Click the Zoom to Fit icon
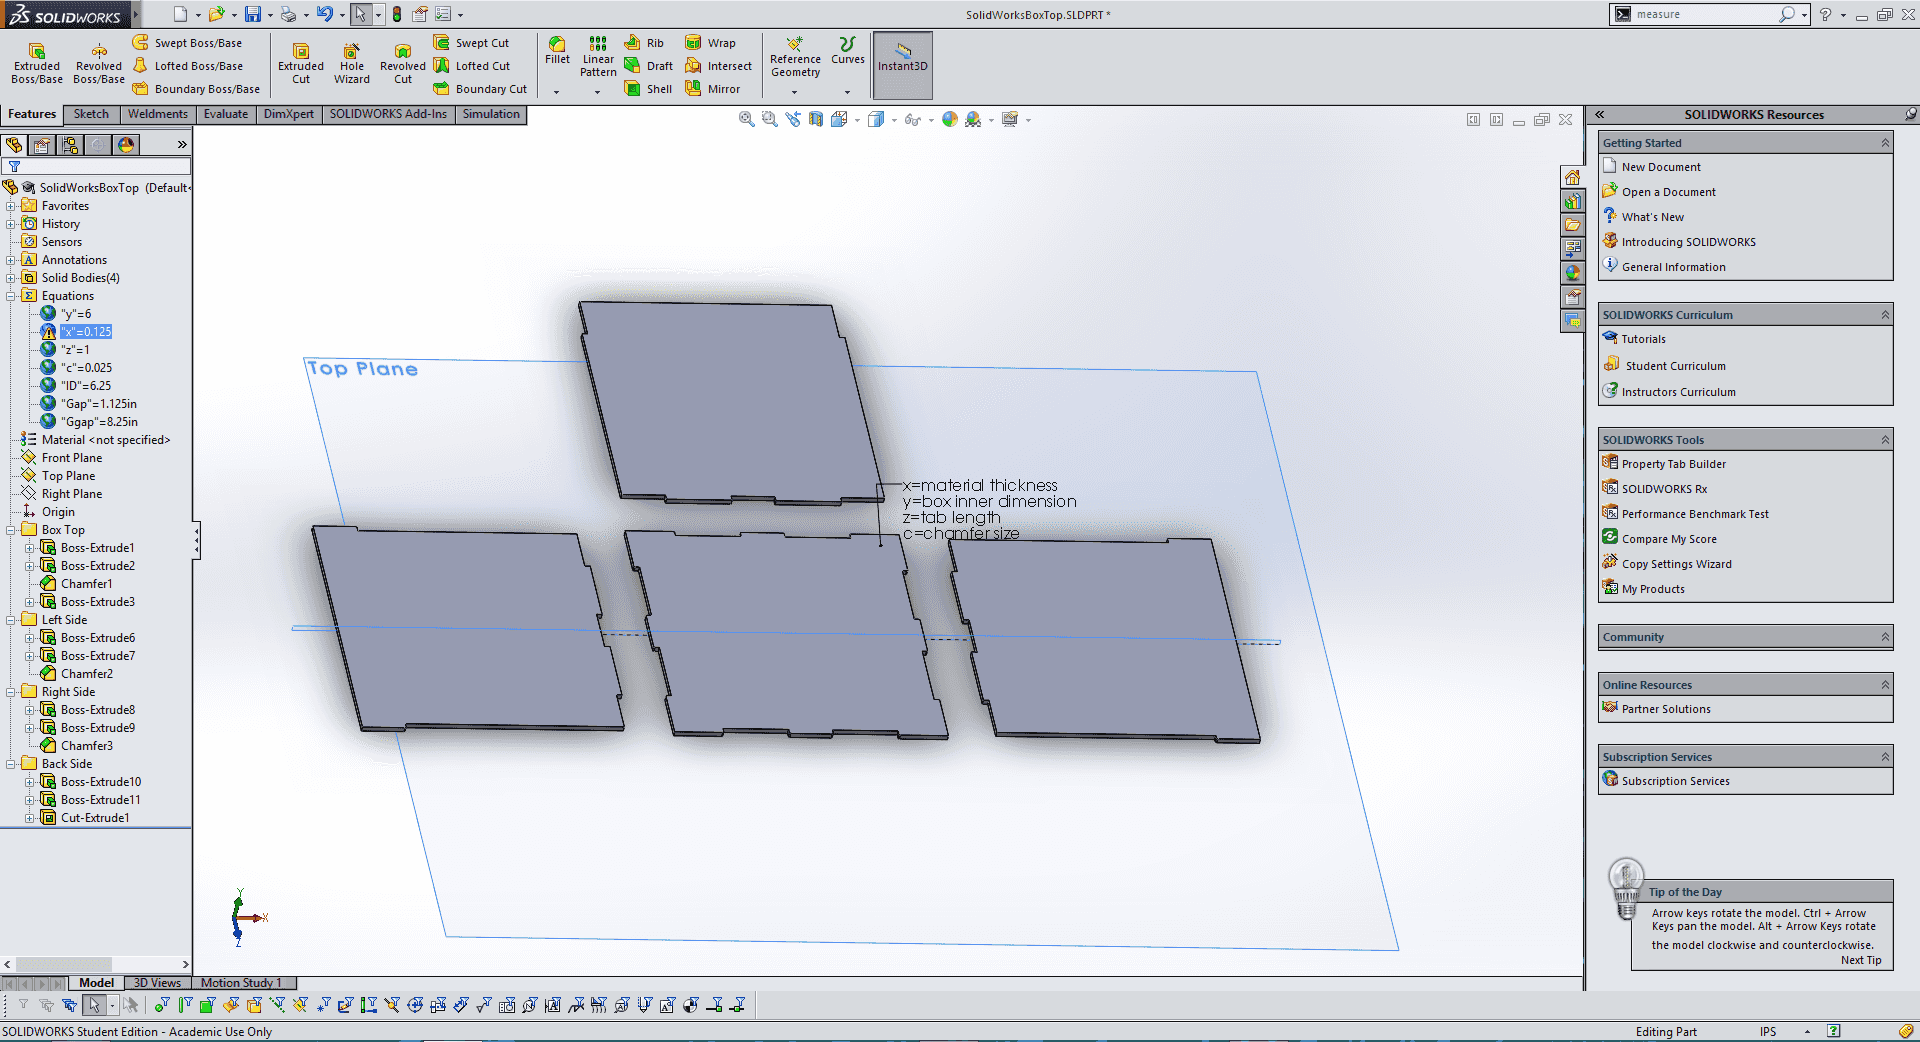The width and height of the screenshot is (1920, 1042). pyautogui.click(x=746, y=119)
